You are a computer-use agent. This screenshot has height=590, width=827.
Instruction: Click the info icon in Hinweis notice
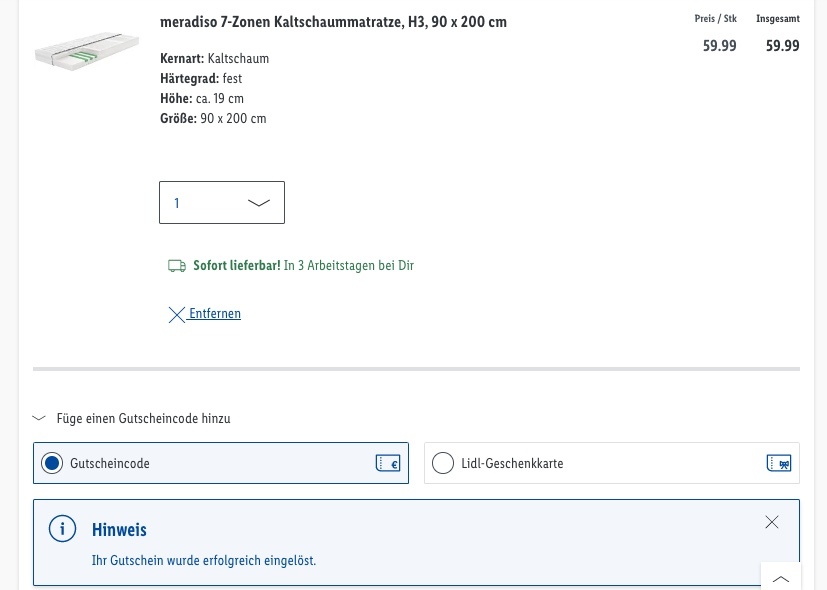62,528
